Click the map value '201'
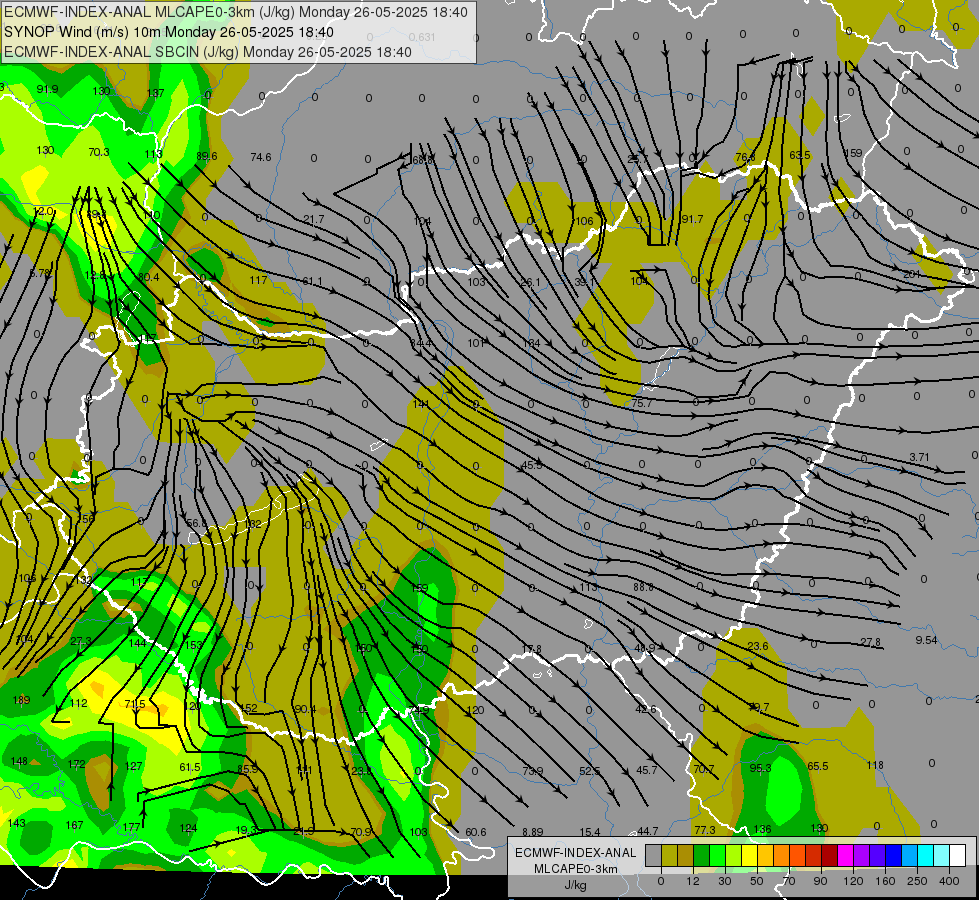The image size is (979, 900). pyautogui.click(x=912, y=275)
